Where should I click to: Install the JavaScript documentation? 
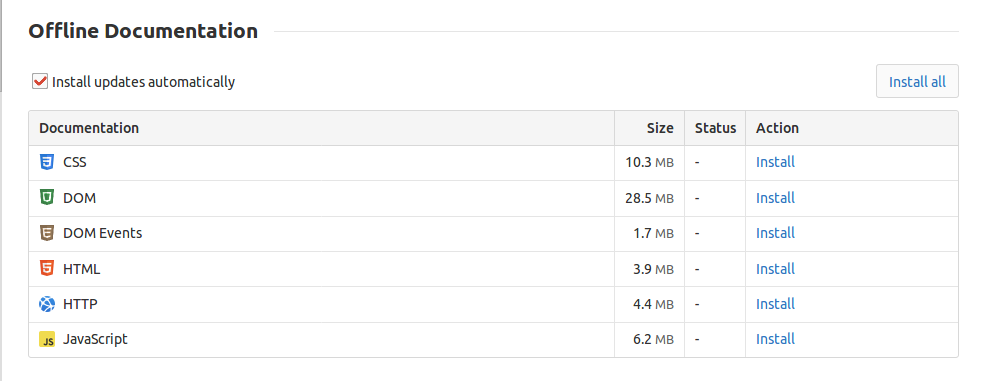(x=775, y=339)
